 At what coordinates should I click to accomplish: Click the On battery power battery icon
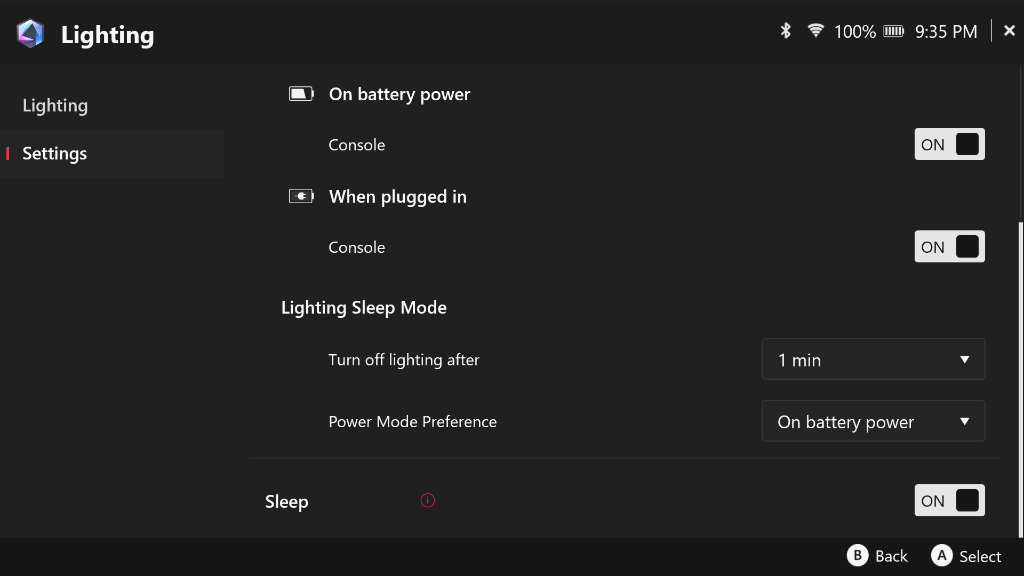(x=301, y=94)
